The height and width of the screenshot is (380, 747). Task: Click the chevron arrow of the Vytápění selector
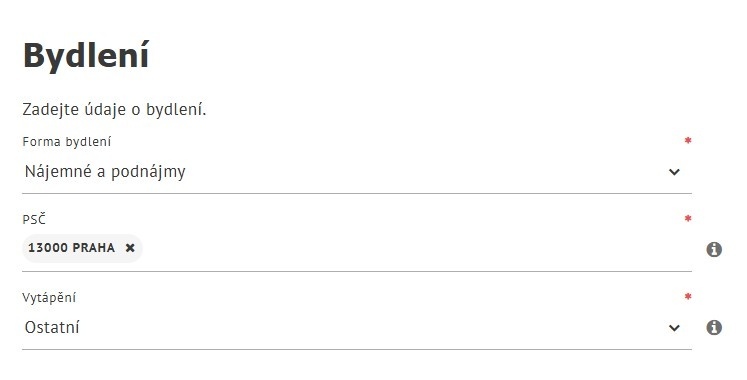click(674, 328)
